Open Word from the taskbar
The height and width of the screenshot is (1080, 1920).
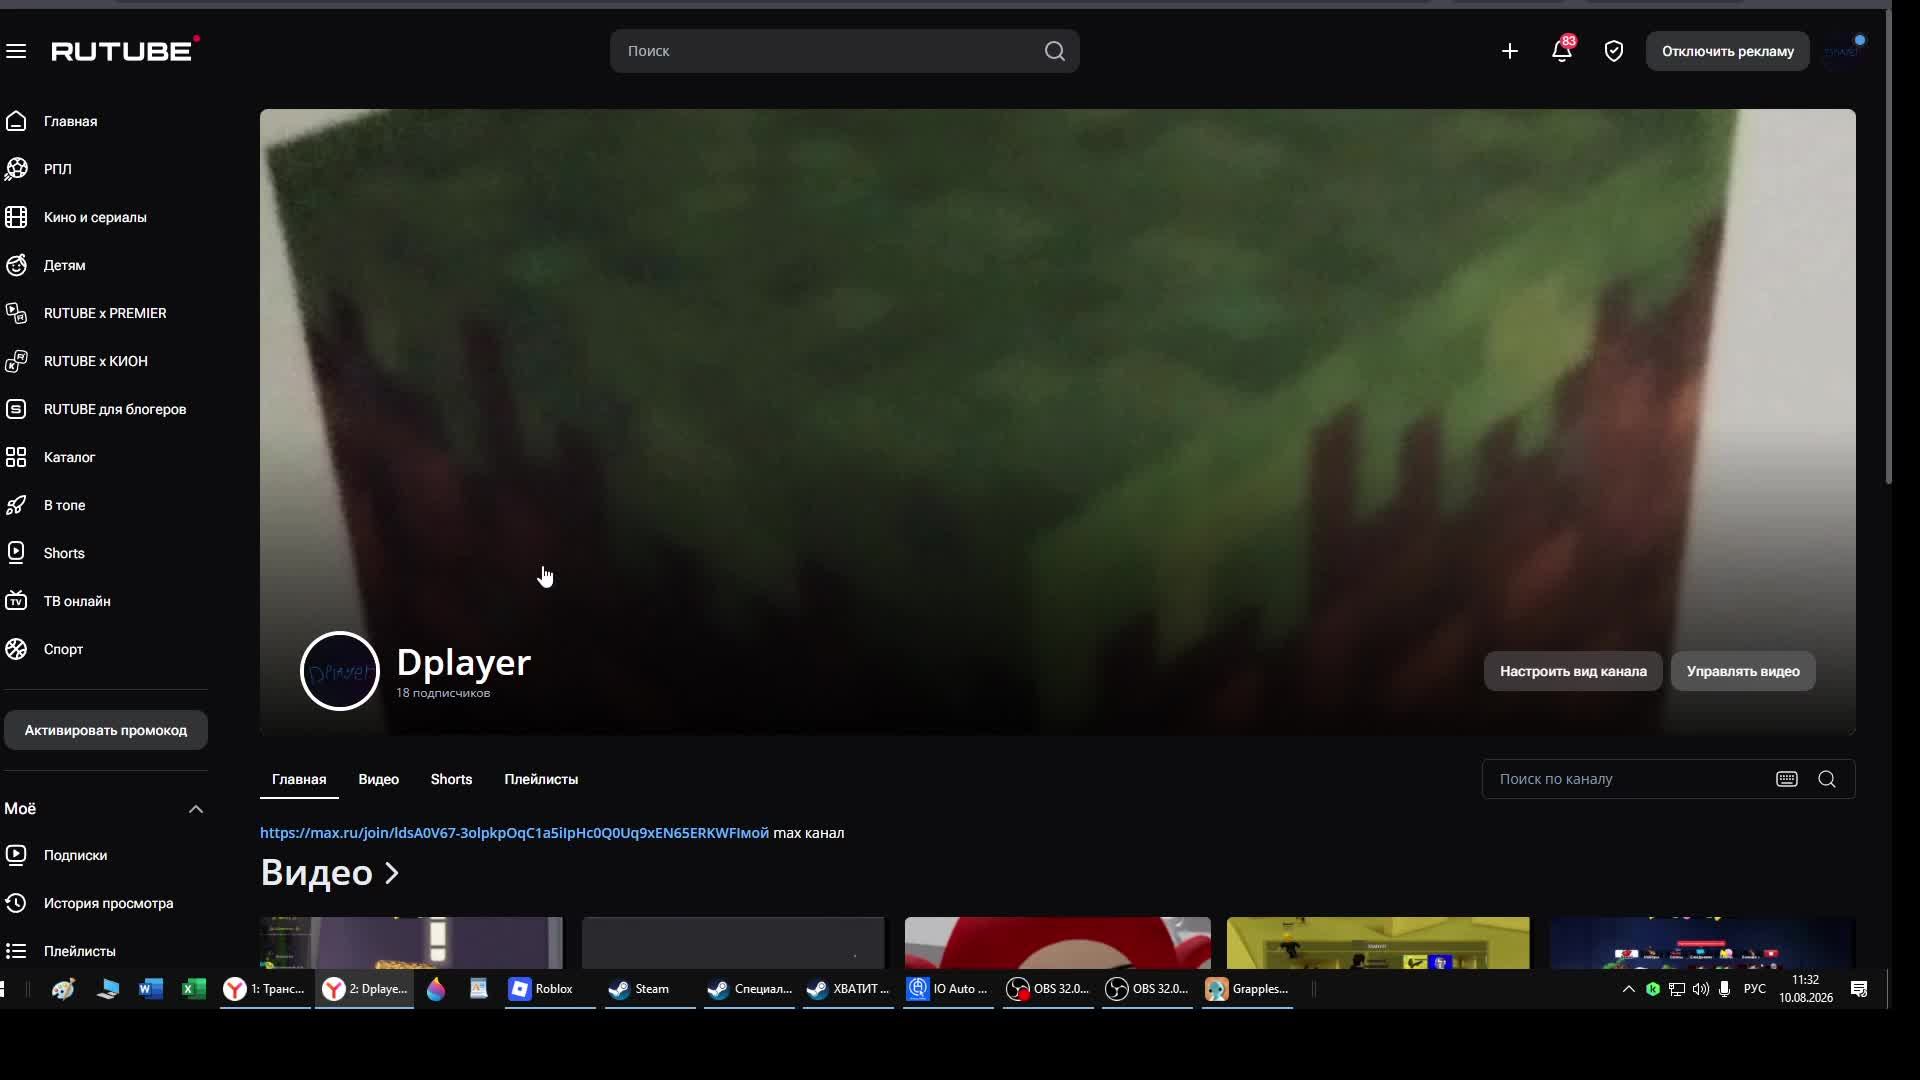tap(151, 989)
